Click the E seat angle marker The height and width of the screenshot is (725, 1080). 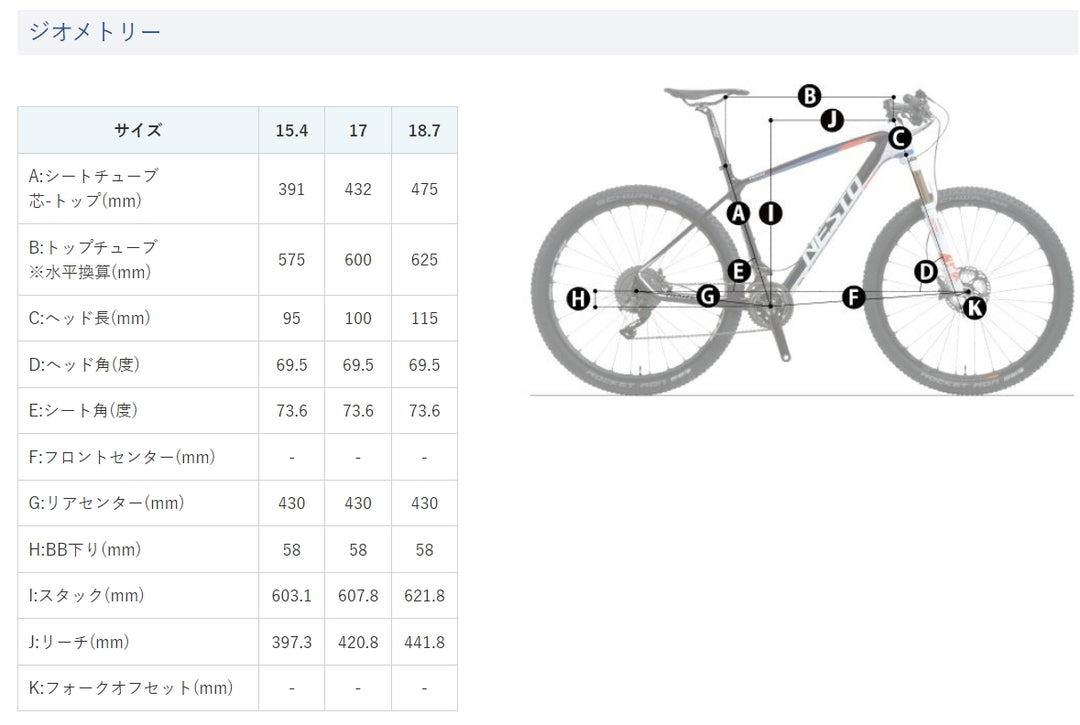(x=739, y=270)
